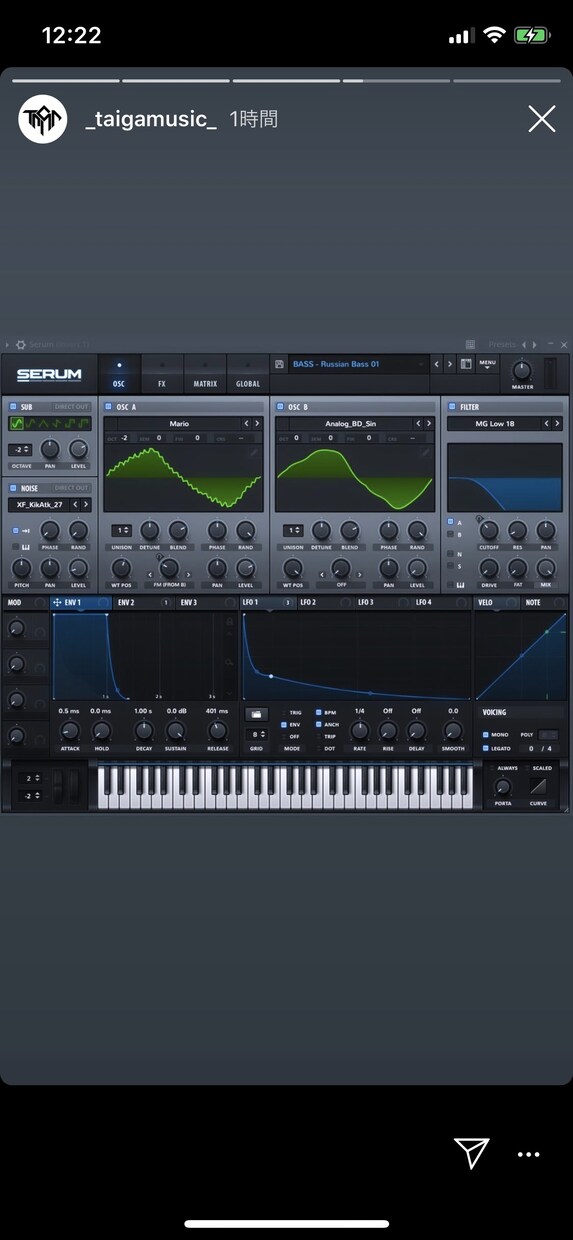The height and width of the screenshot is (1240, 573).
Task: Open the LFO shape folder icon
Action: pyautogui.click(x=257, y=714)
